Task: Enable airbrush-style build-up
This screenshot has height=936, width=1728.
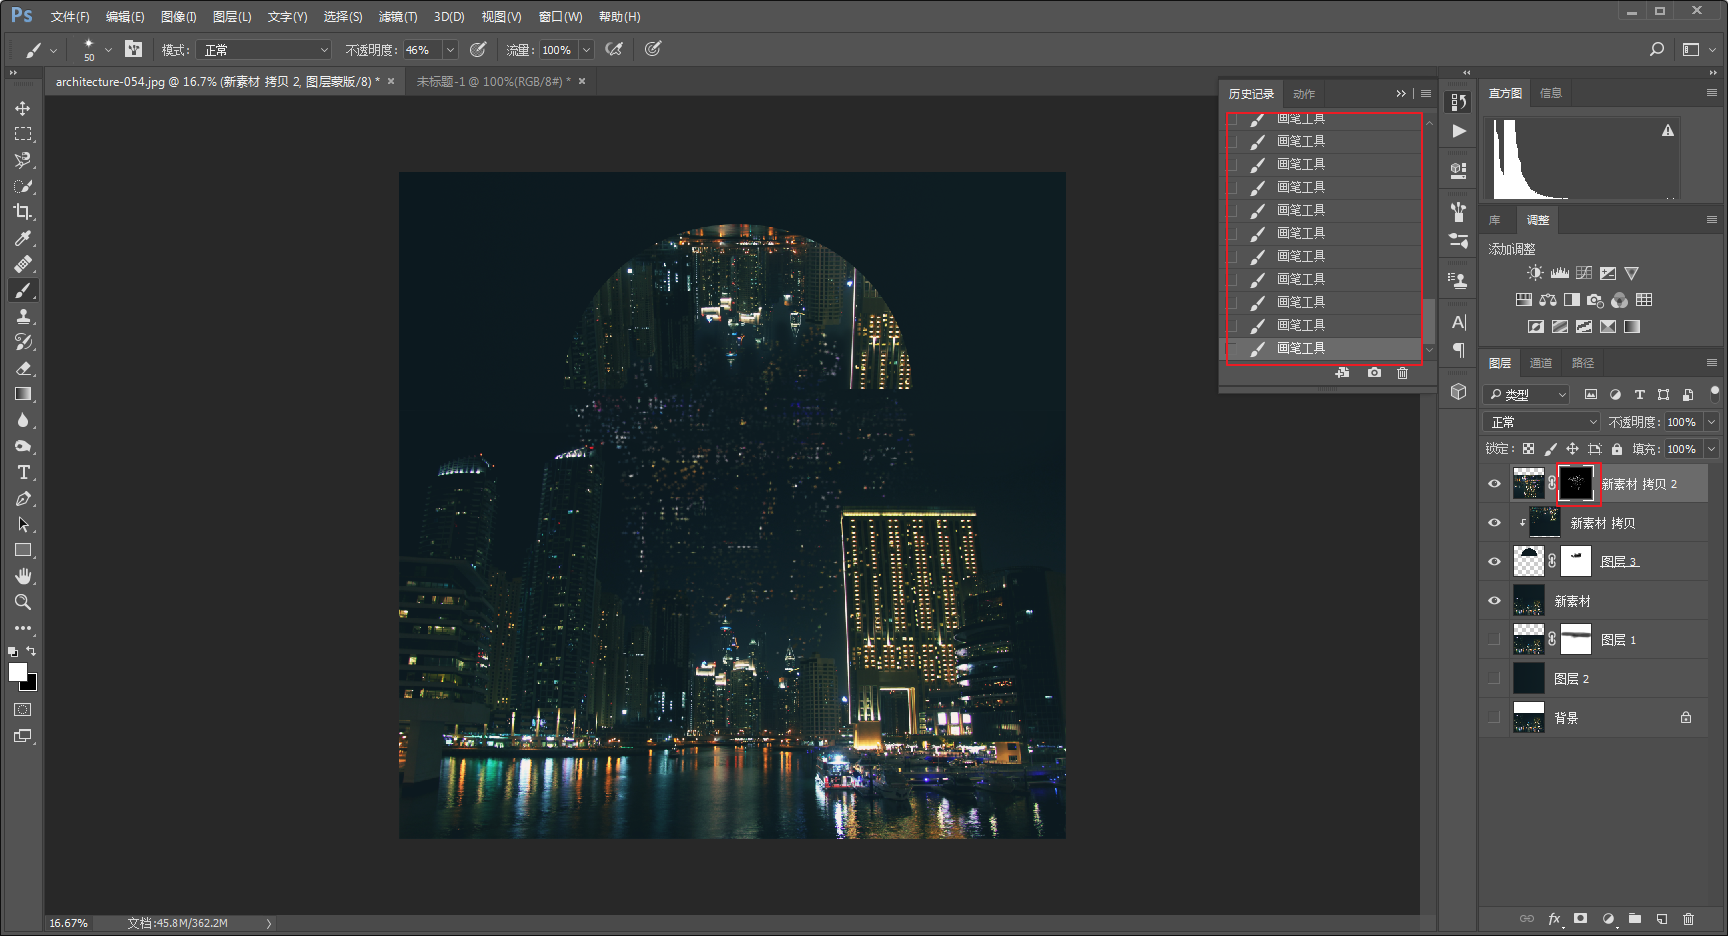Action: point(614,49)
